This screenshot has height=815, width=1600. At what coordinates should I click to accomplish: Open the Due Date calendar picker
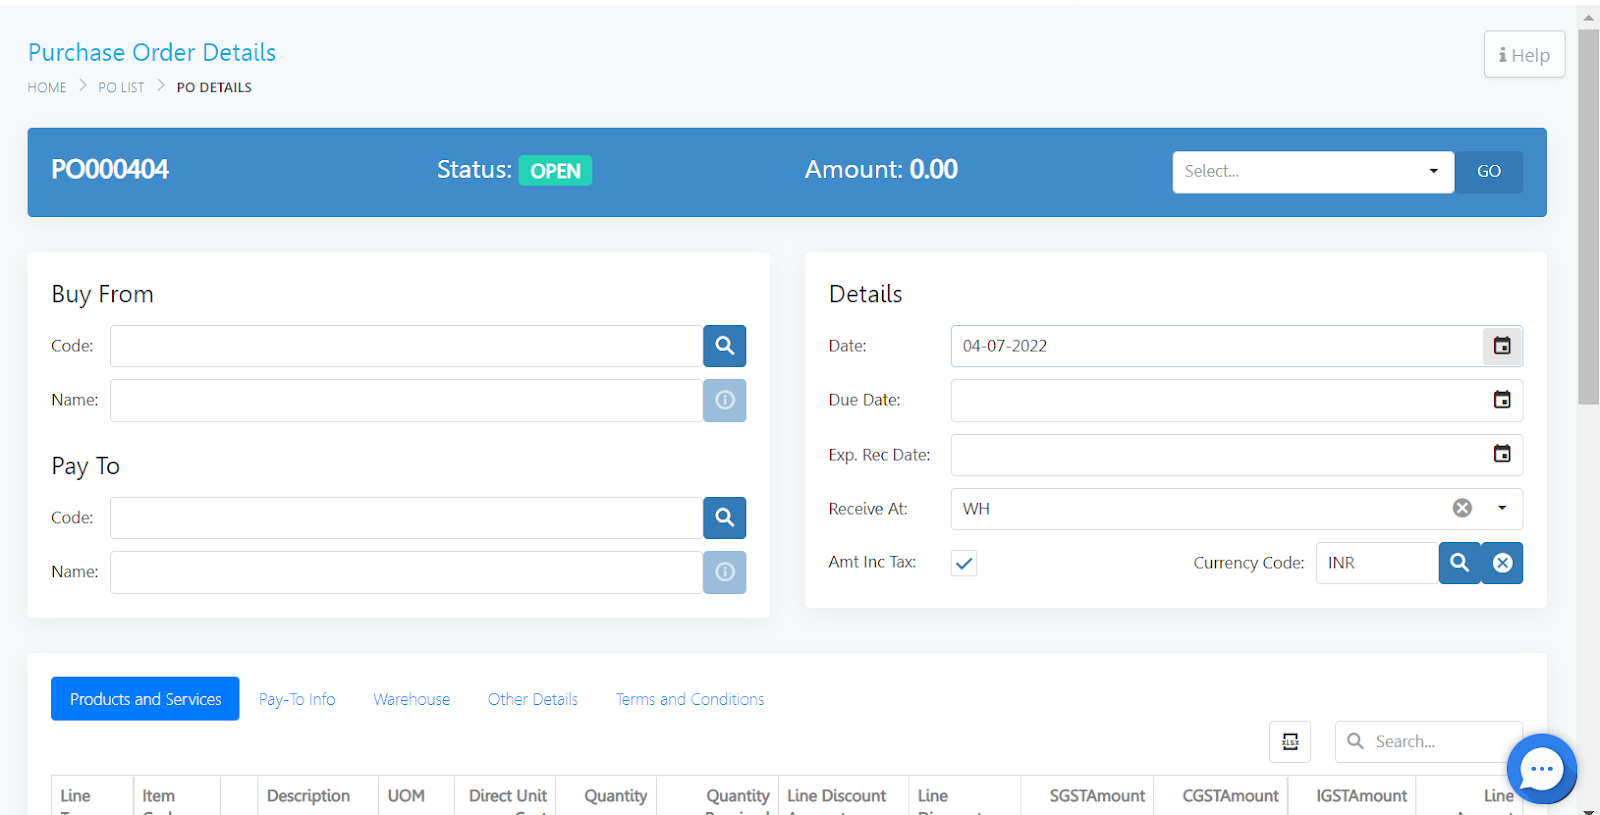pos(1502,400)
